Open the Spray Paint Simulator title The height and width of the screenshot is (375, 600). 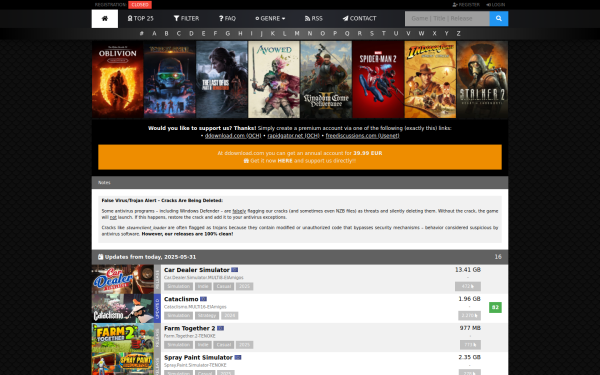coord(198,357)
